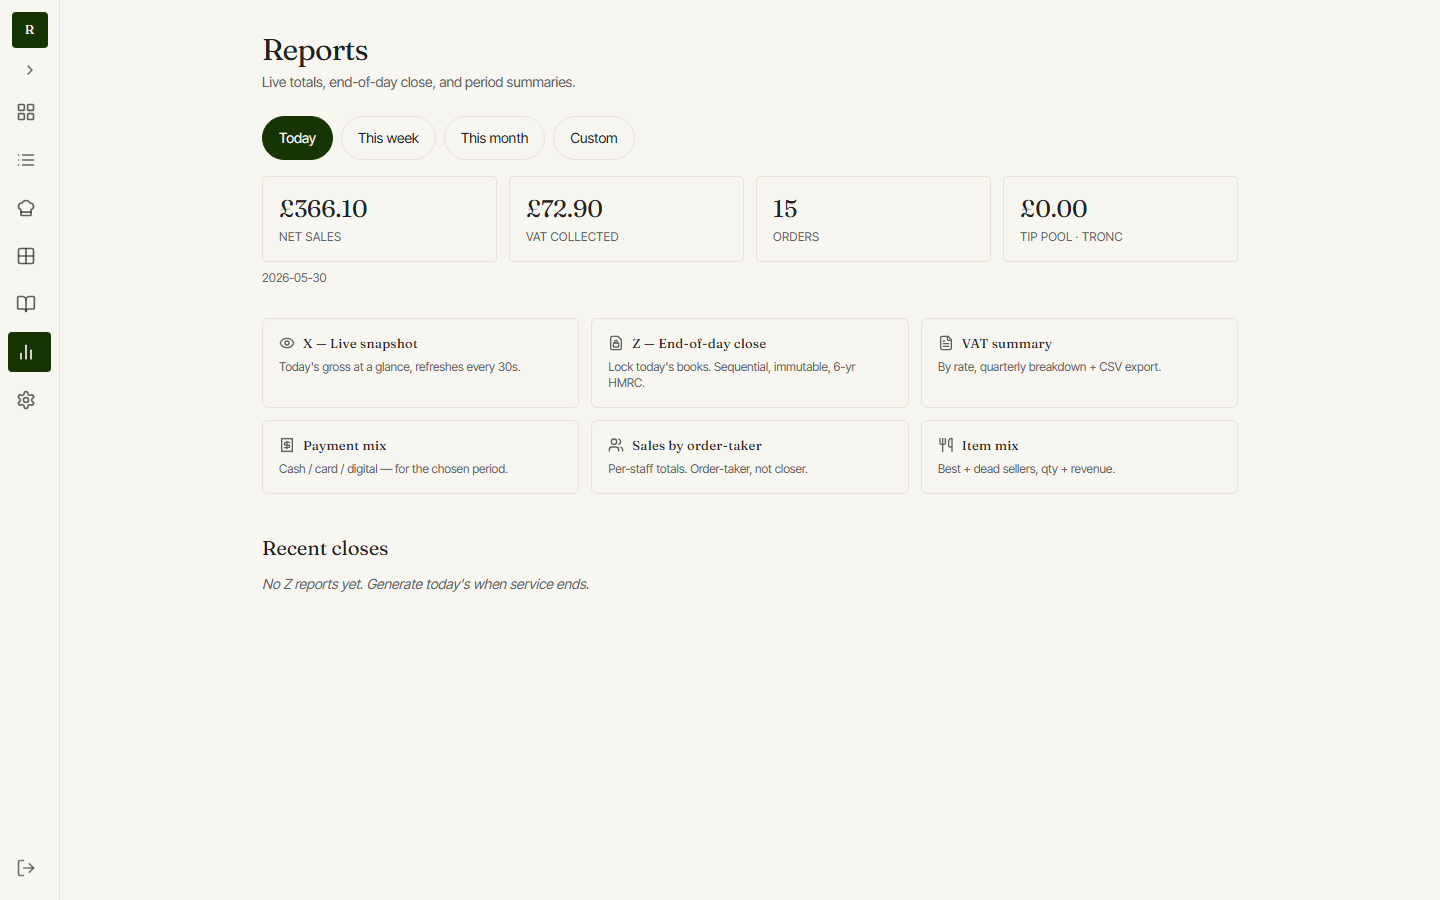This screenshot has width=1440, height=900.
Task: Expand the sidebar with the chevron arrow
Action: coord(30,70)
